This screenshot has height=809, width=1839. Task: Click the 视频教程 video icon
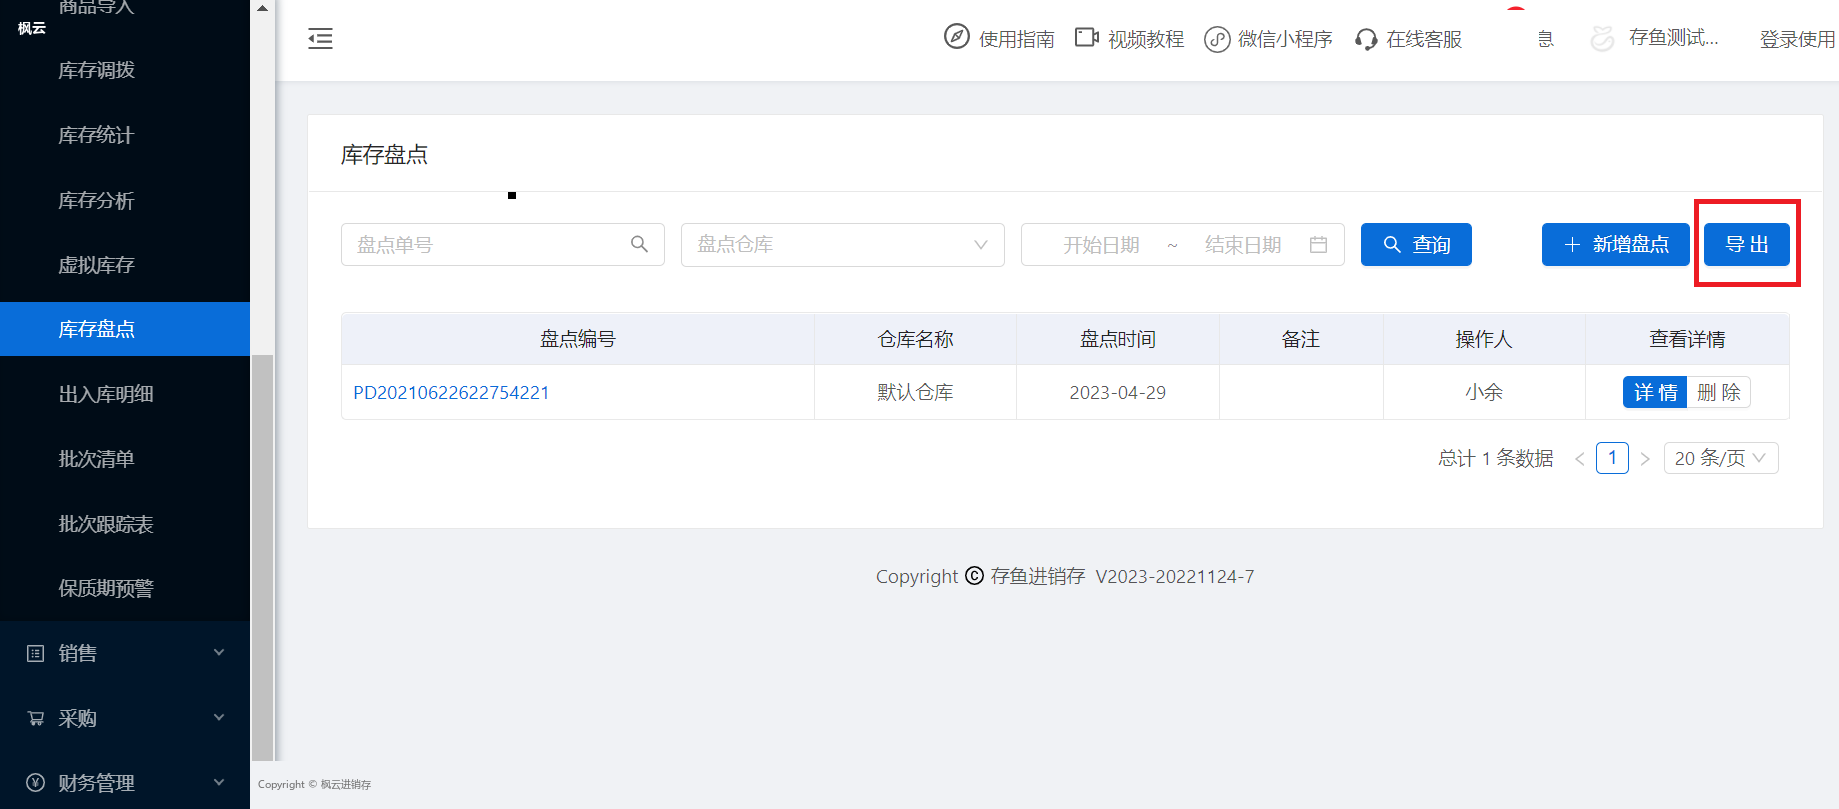click(1087, 38)
